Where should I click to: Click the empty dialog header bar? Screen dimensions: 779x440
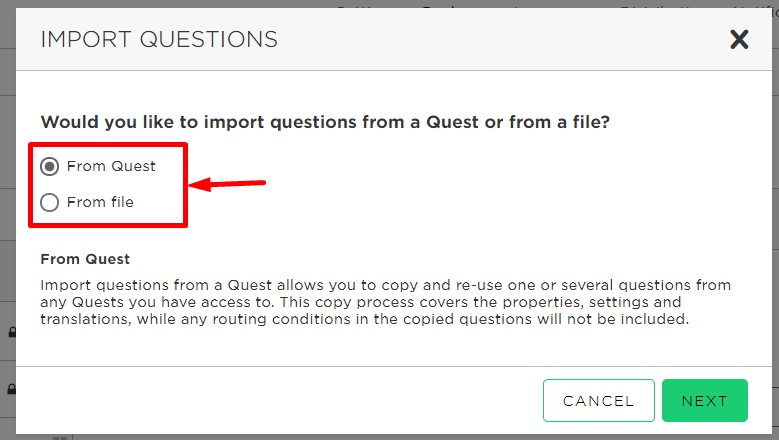tap(497, 39)
